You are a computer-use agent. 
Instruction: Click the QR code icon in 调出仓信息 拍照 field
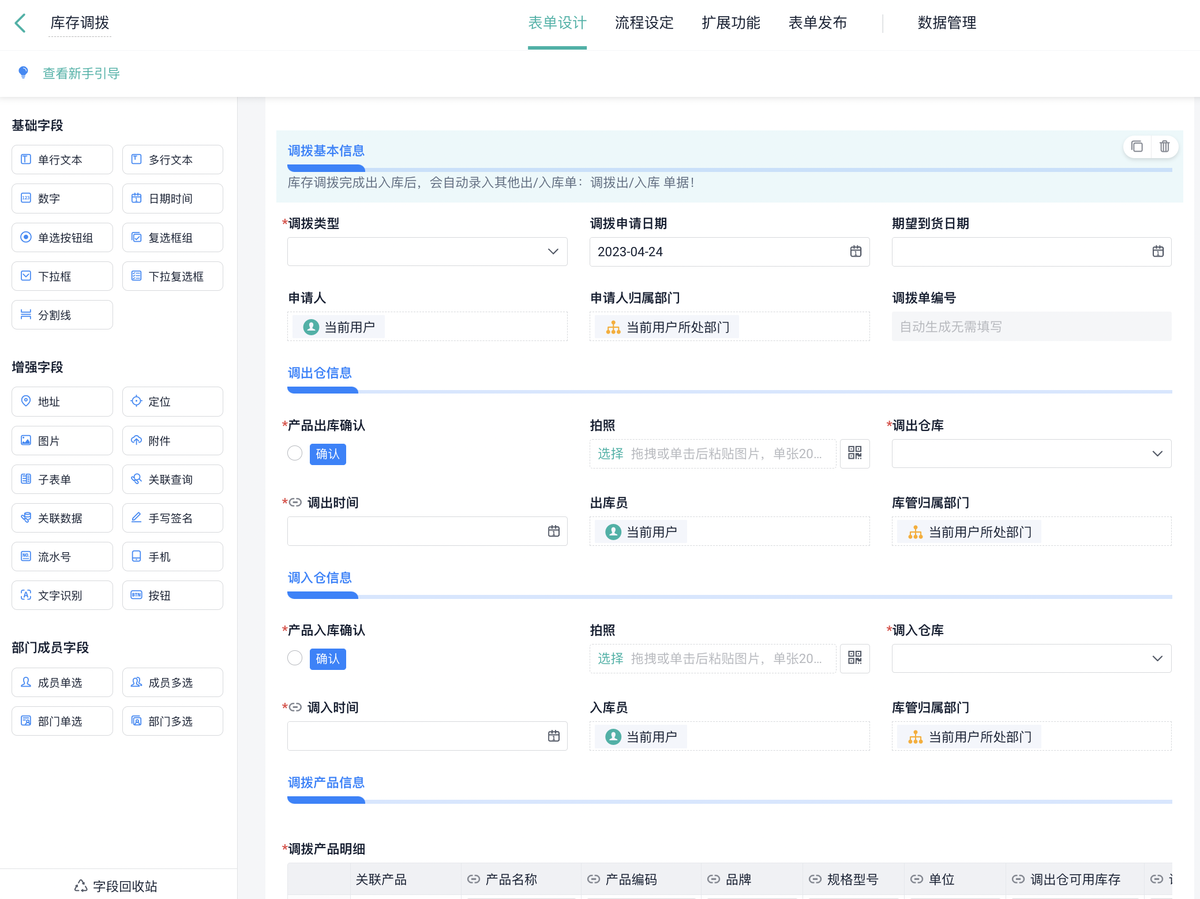pos(854,453)
